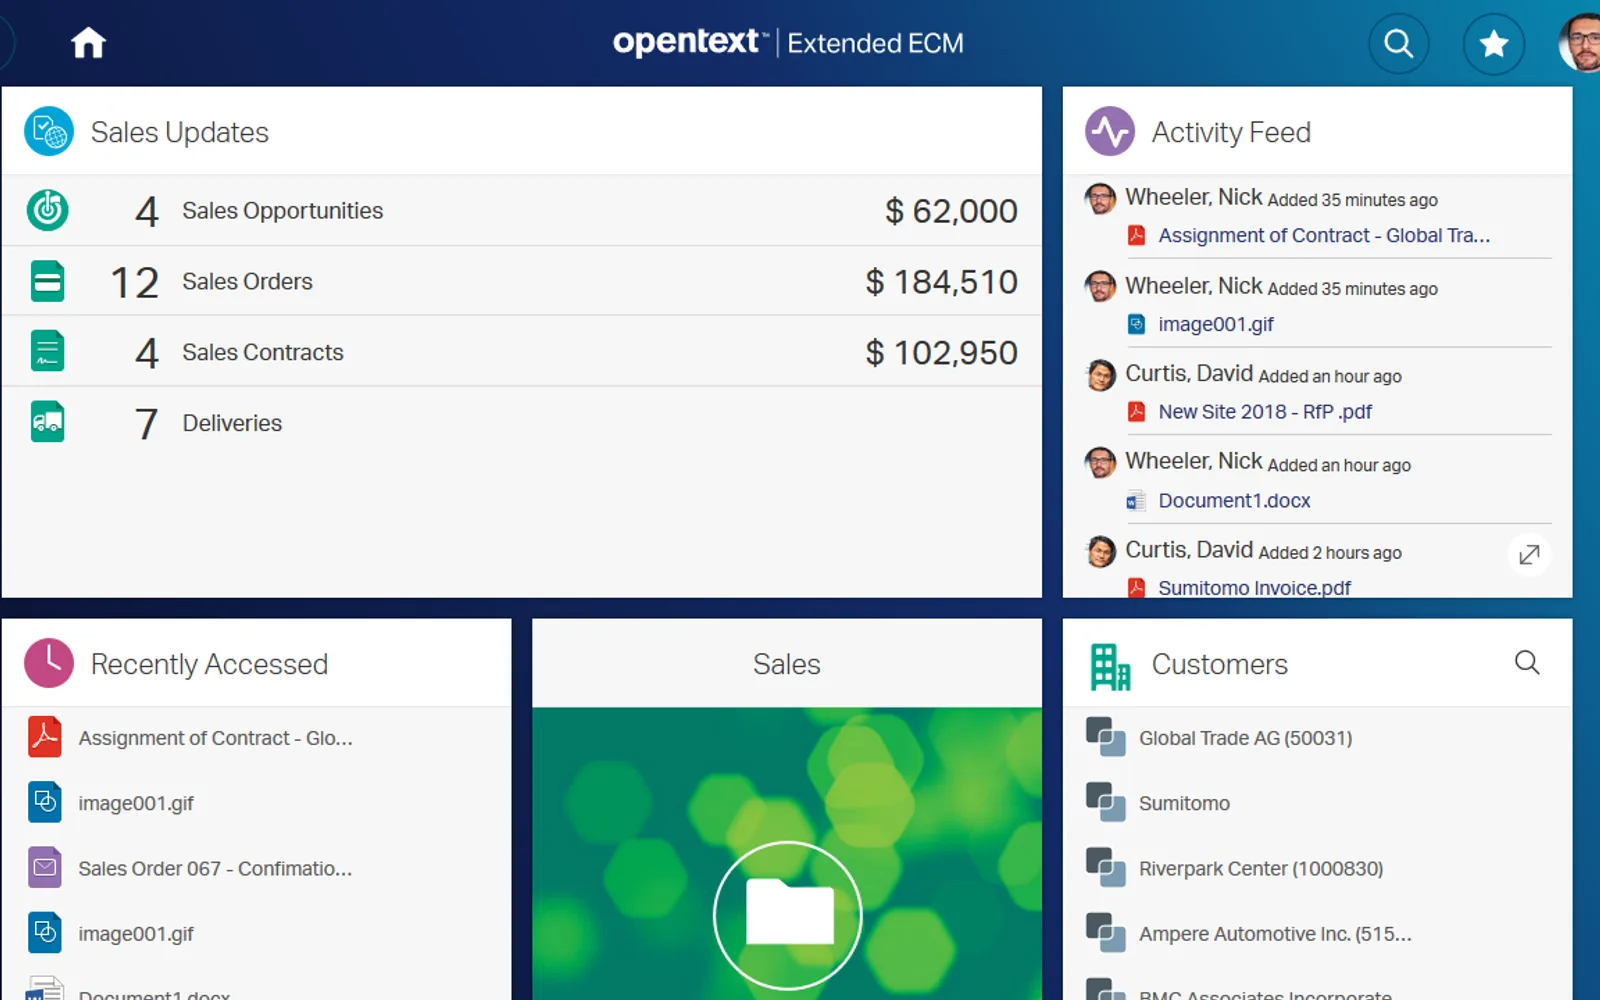Open the Sales Contracts row

click(x=521, y=352)
